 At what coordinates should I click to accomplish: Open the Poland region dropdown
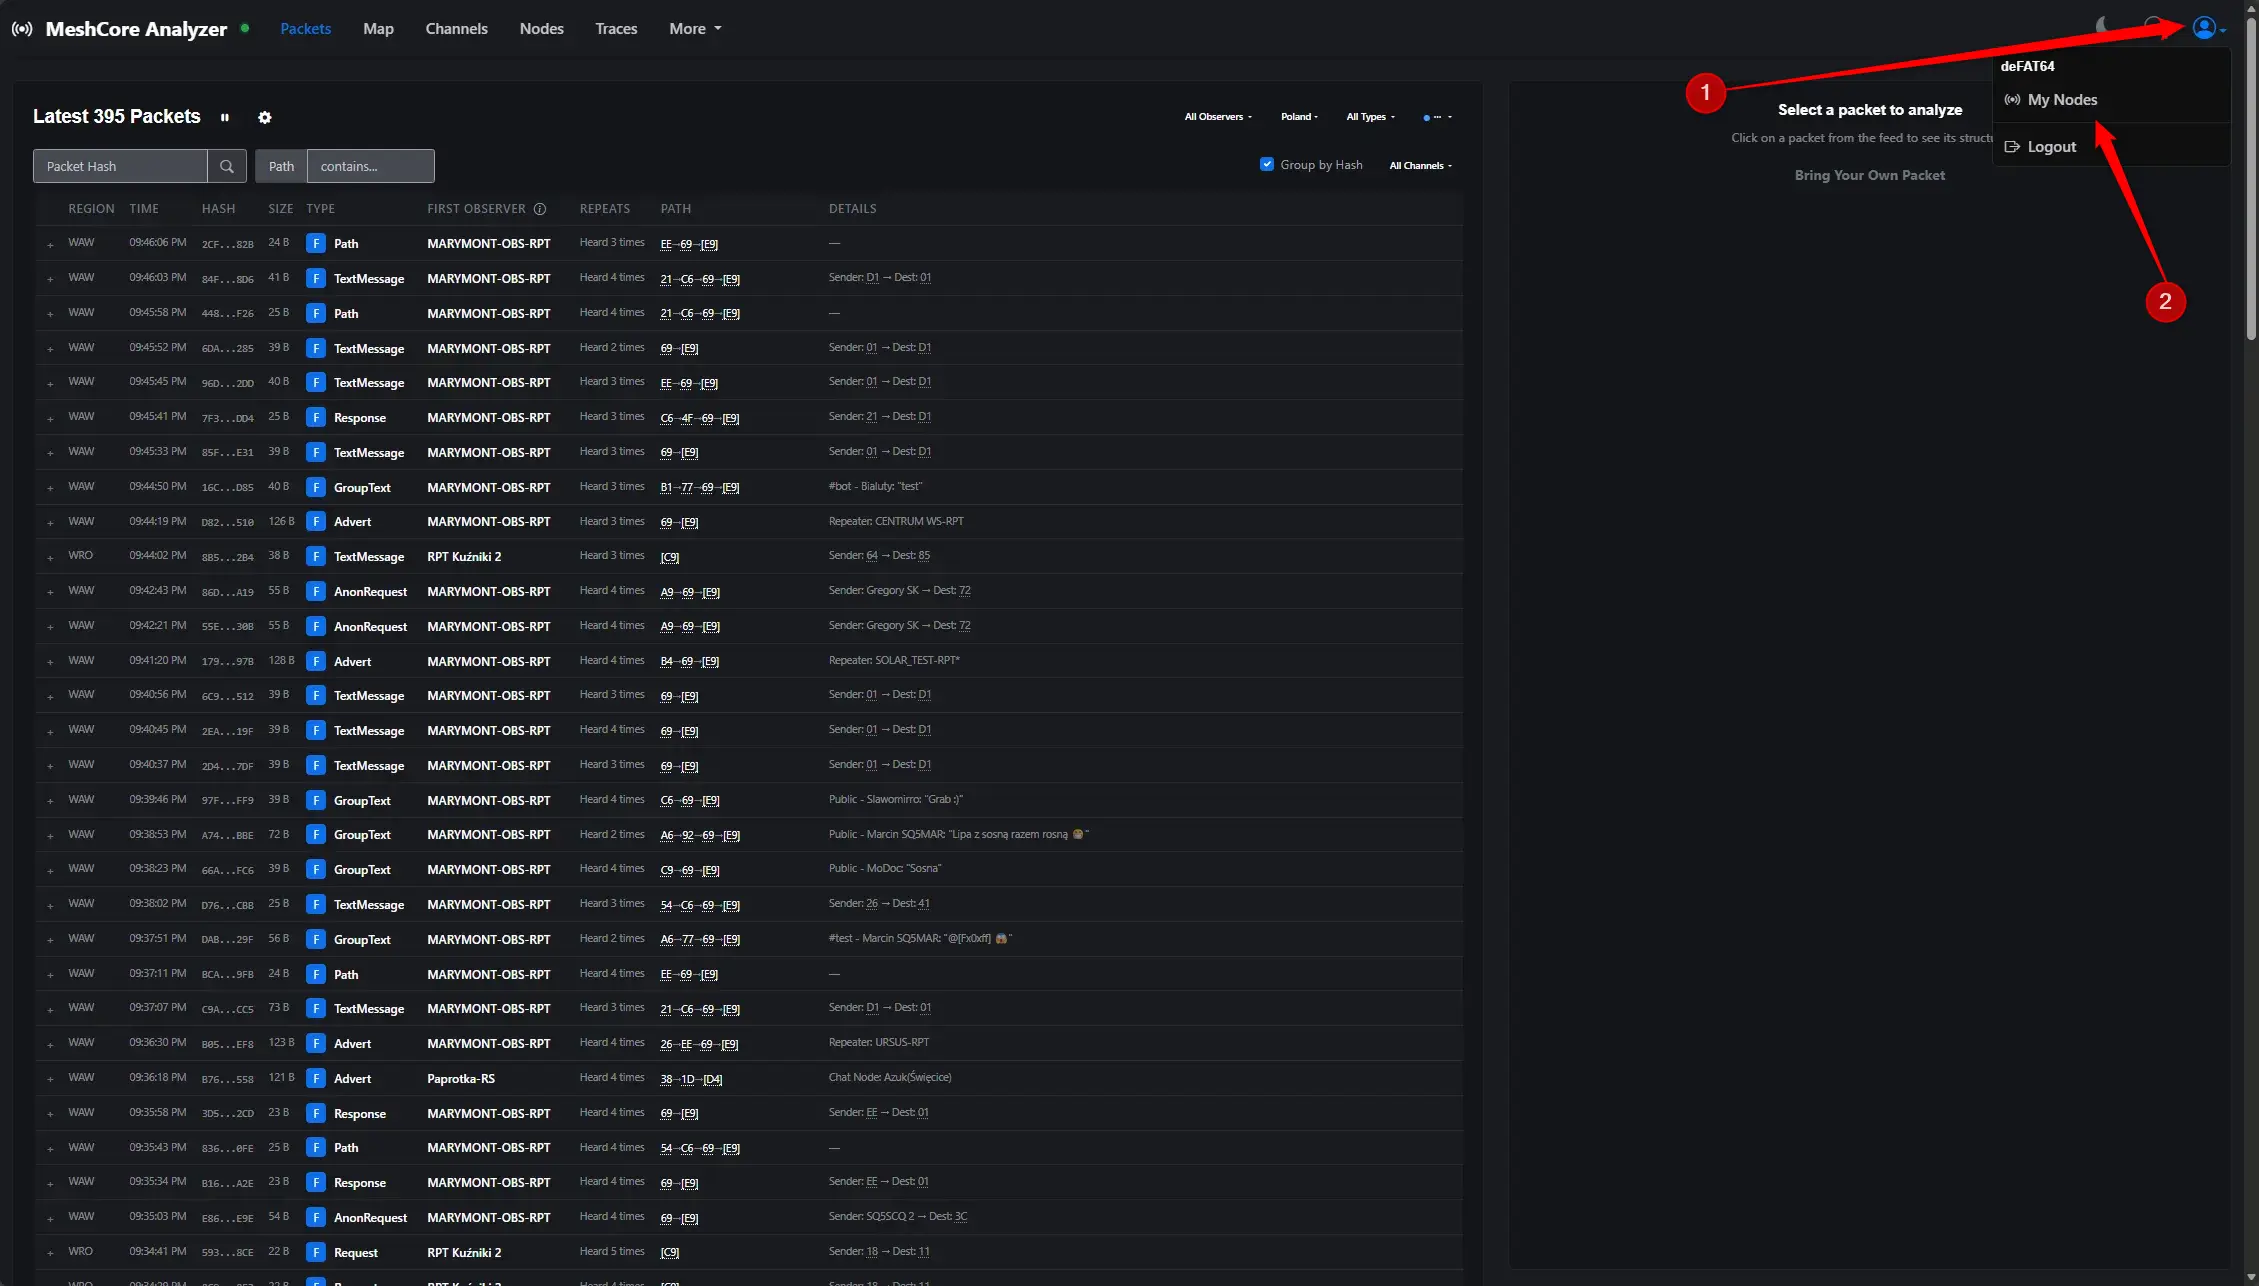(x=1299, y=117)
